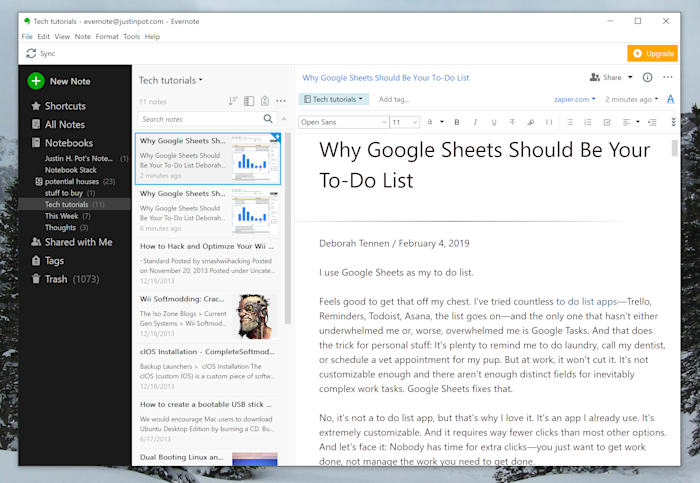Screen dimensions: 700x483
Task: Open the Format menu
Action: 106,37
